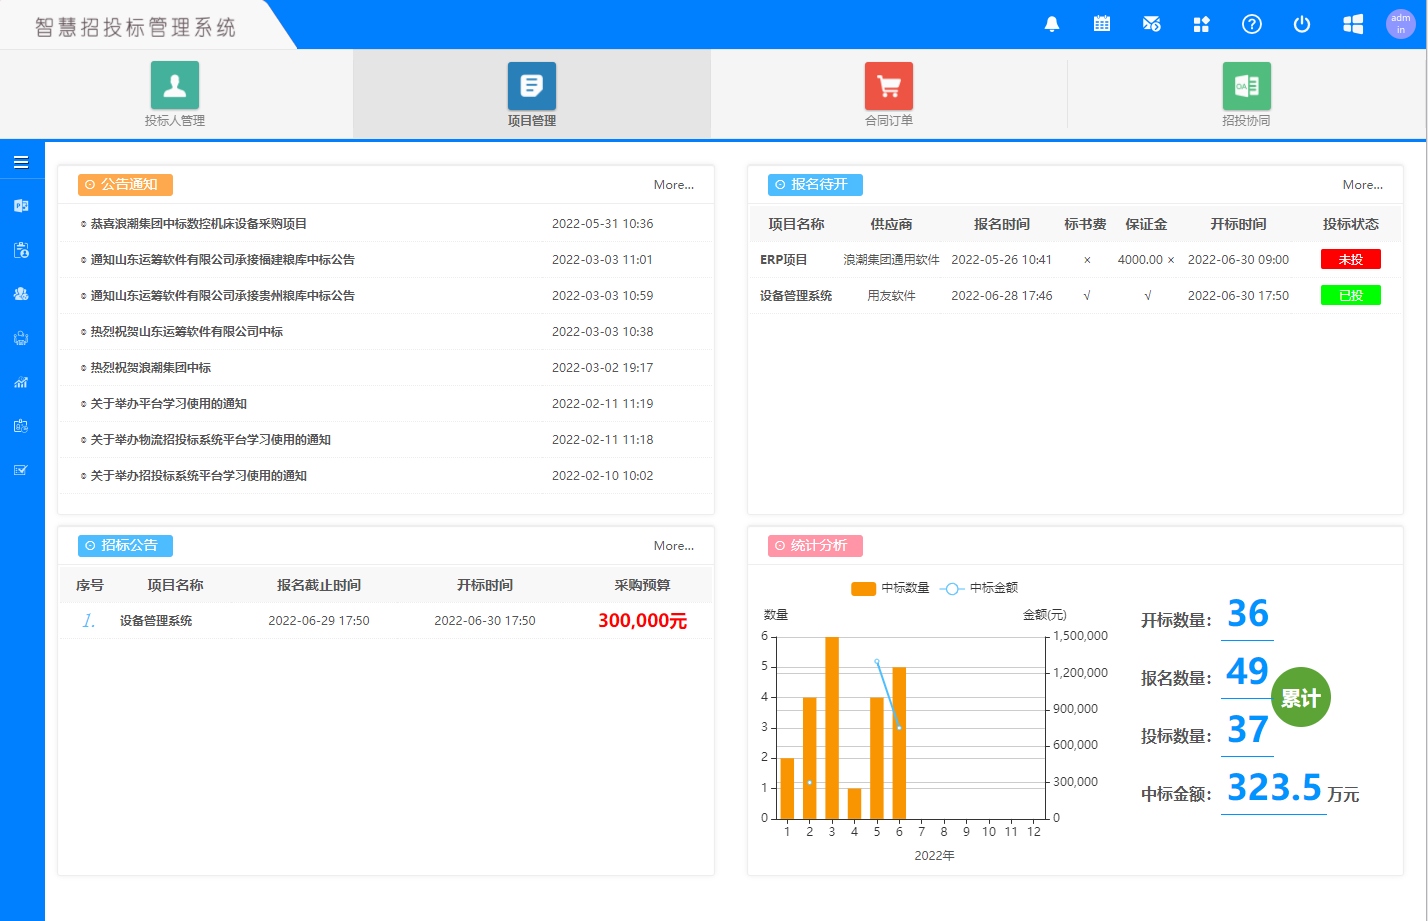Switch to the 招投协同 tab label
This screenshot has height=921, width=1428.
click(x=1246, y=121)
